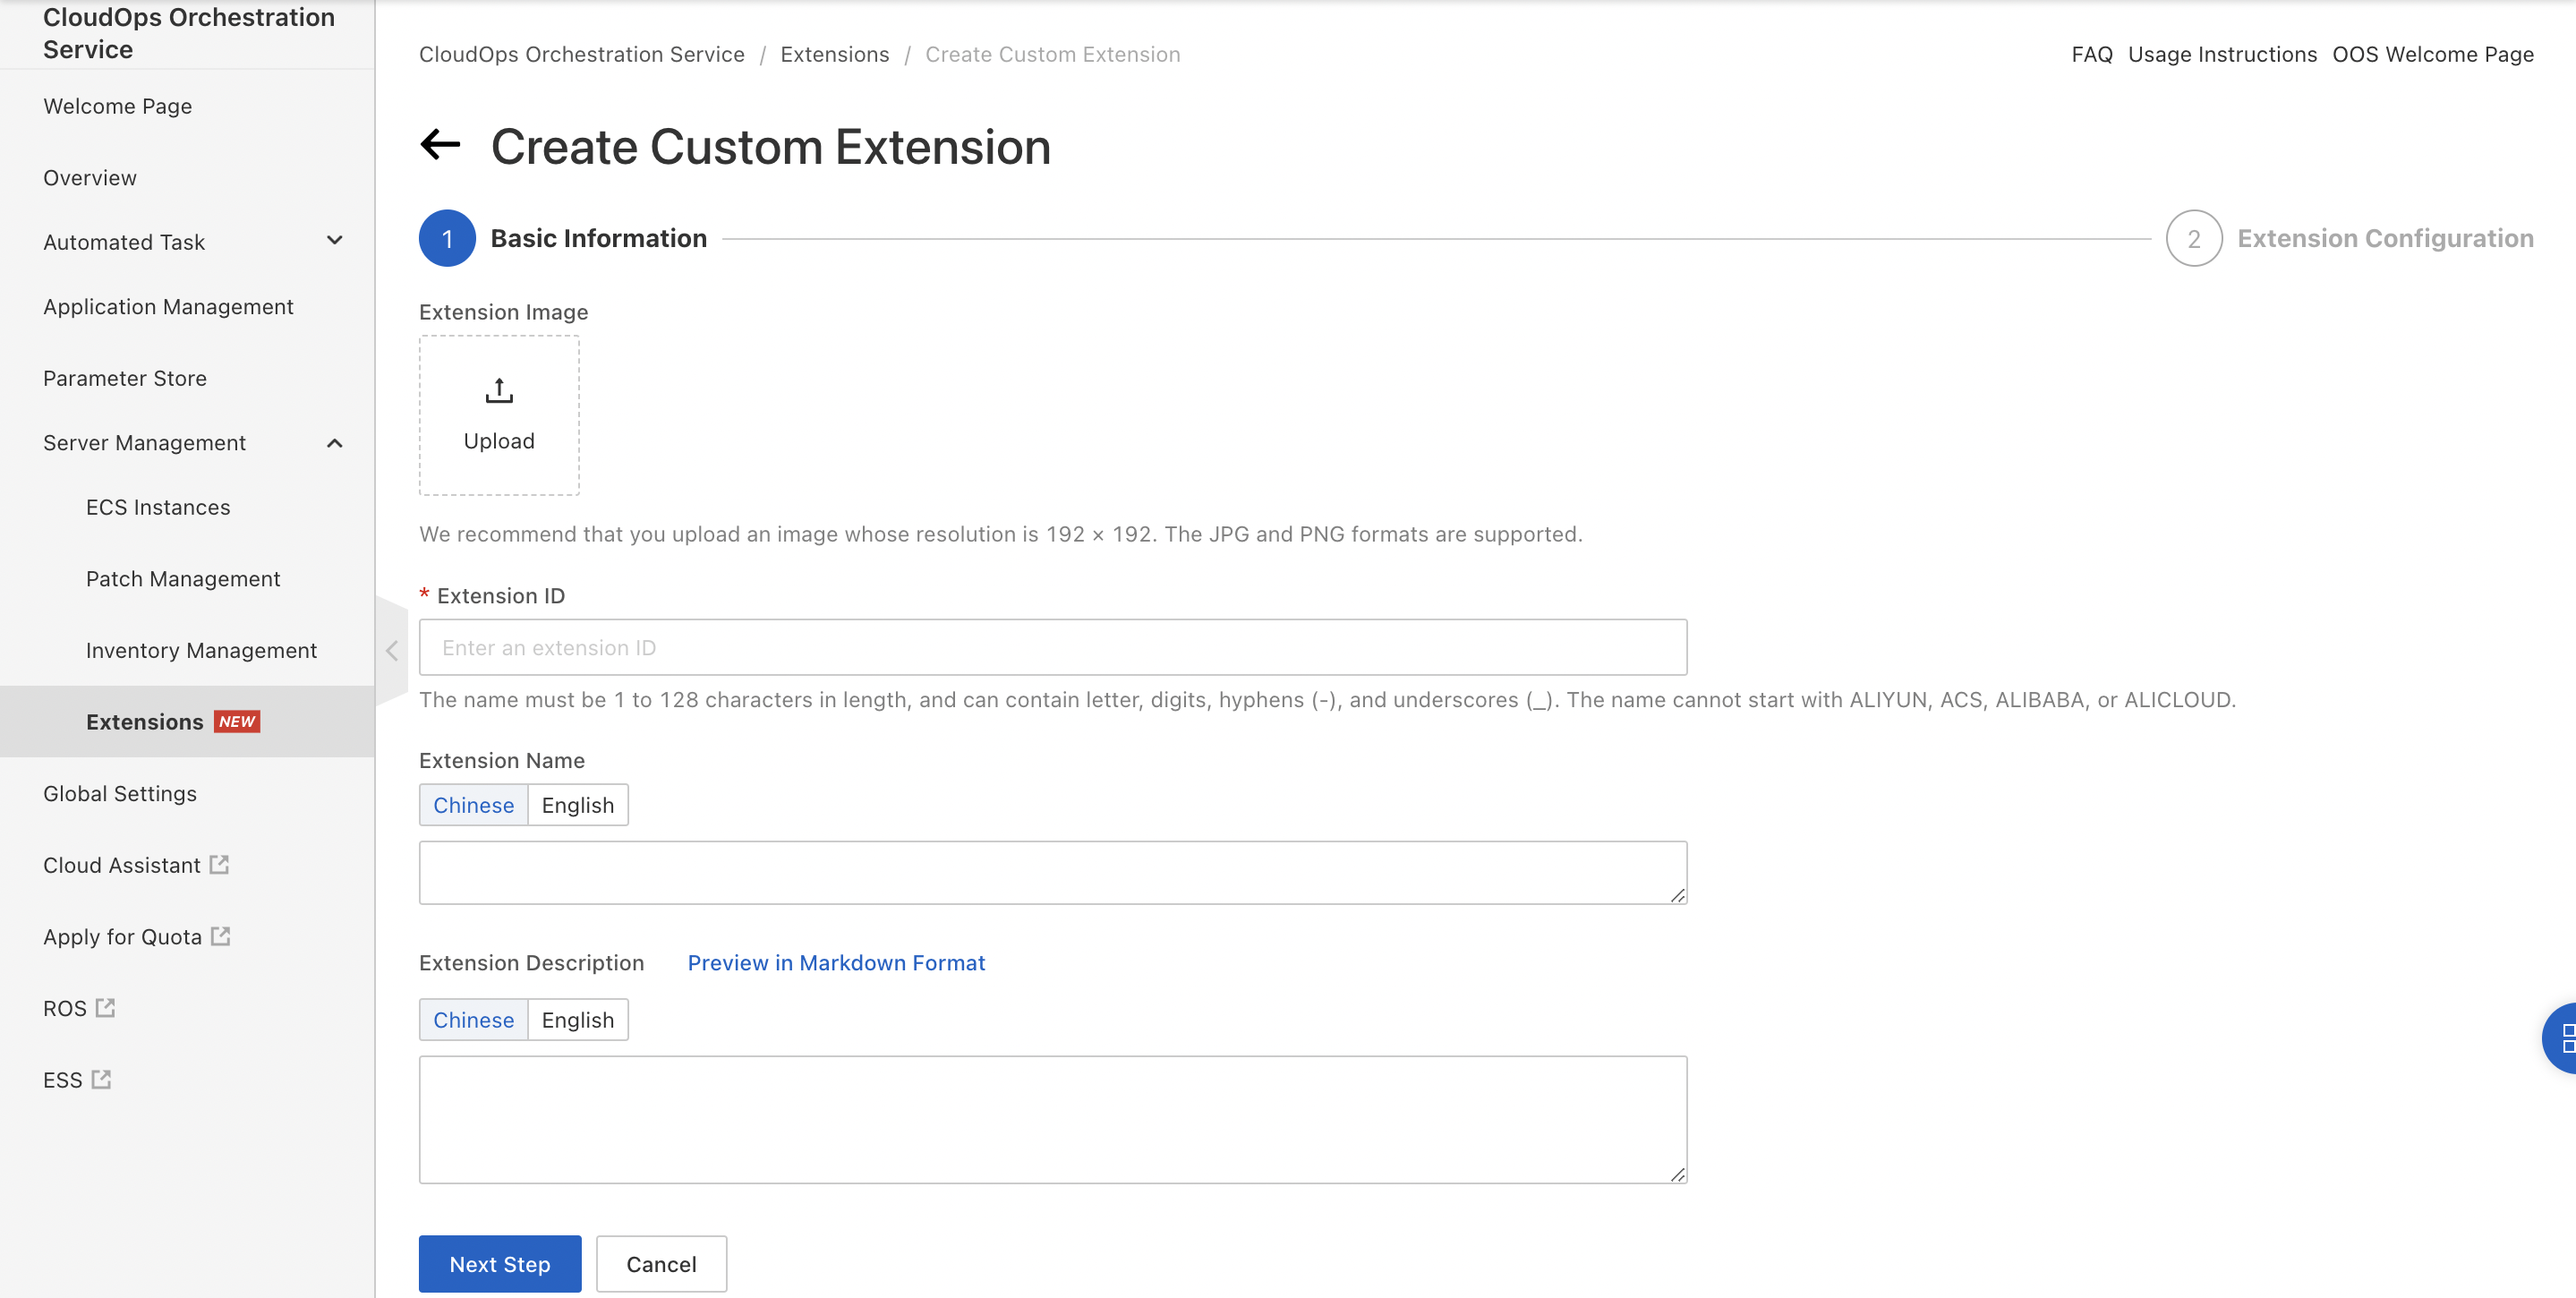Click the Extension ID input field

pyautogui.click(x=1052, y=648)
